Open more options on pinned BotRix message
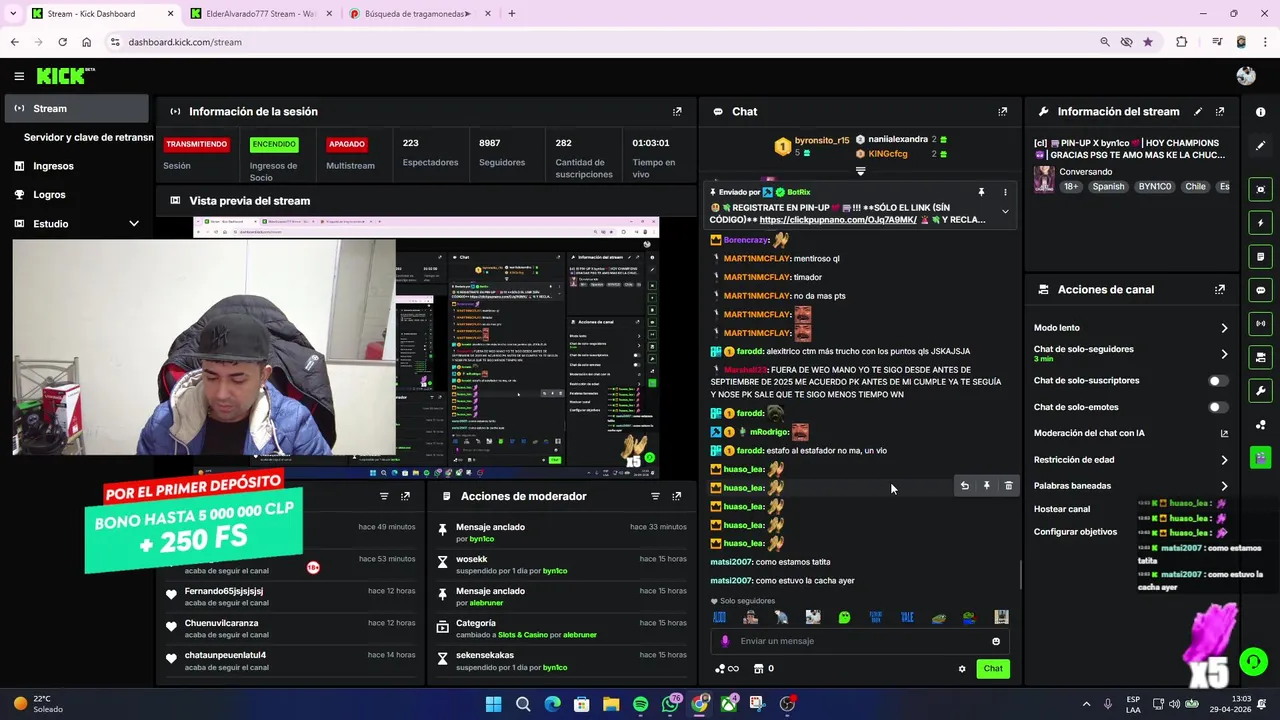Screen dimensions: 1280x720 (x=1005, y=192)
